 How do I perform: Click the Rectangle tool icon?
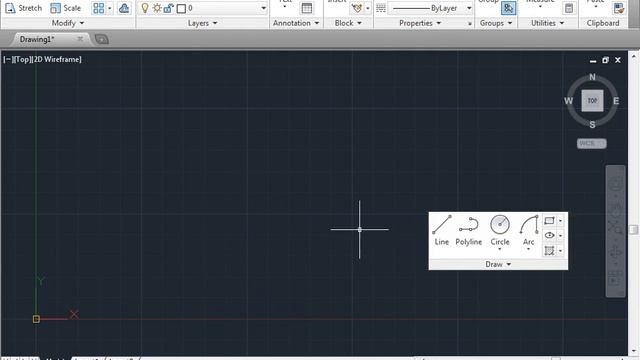pyautogui.click(x=549, y=221)
